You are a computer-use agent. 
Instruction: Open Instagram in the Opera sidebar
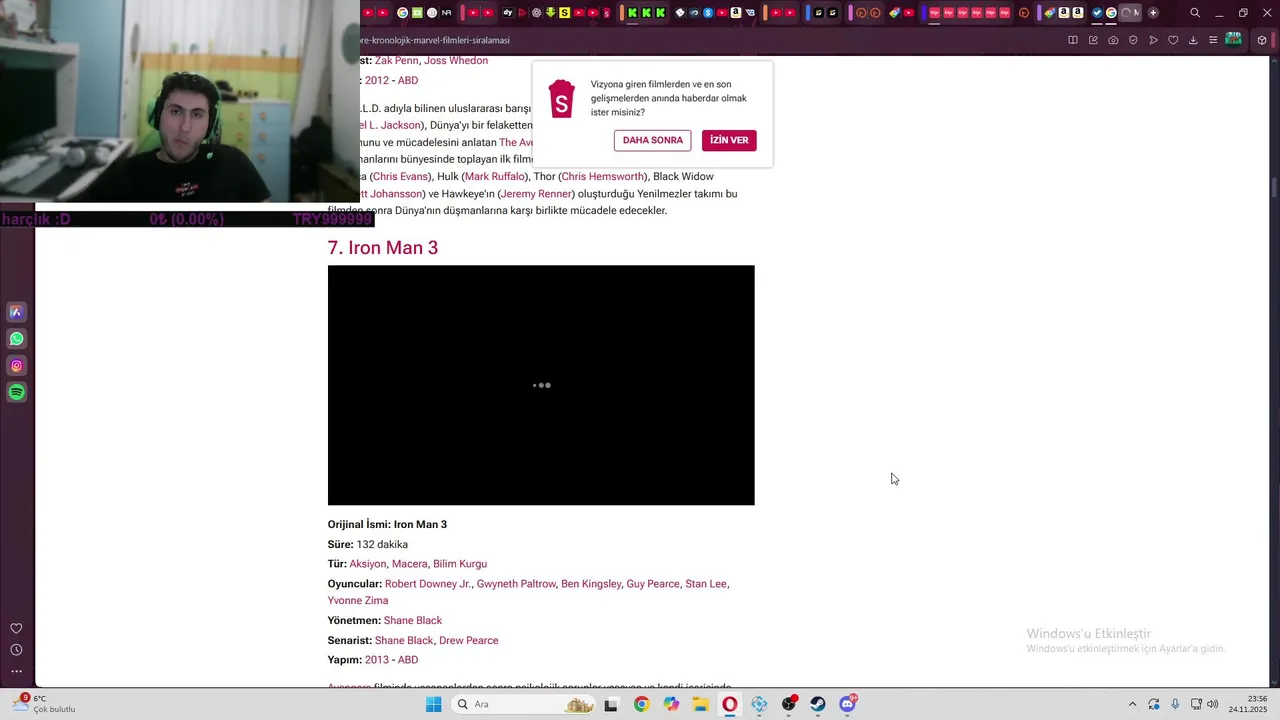[16, 366]
